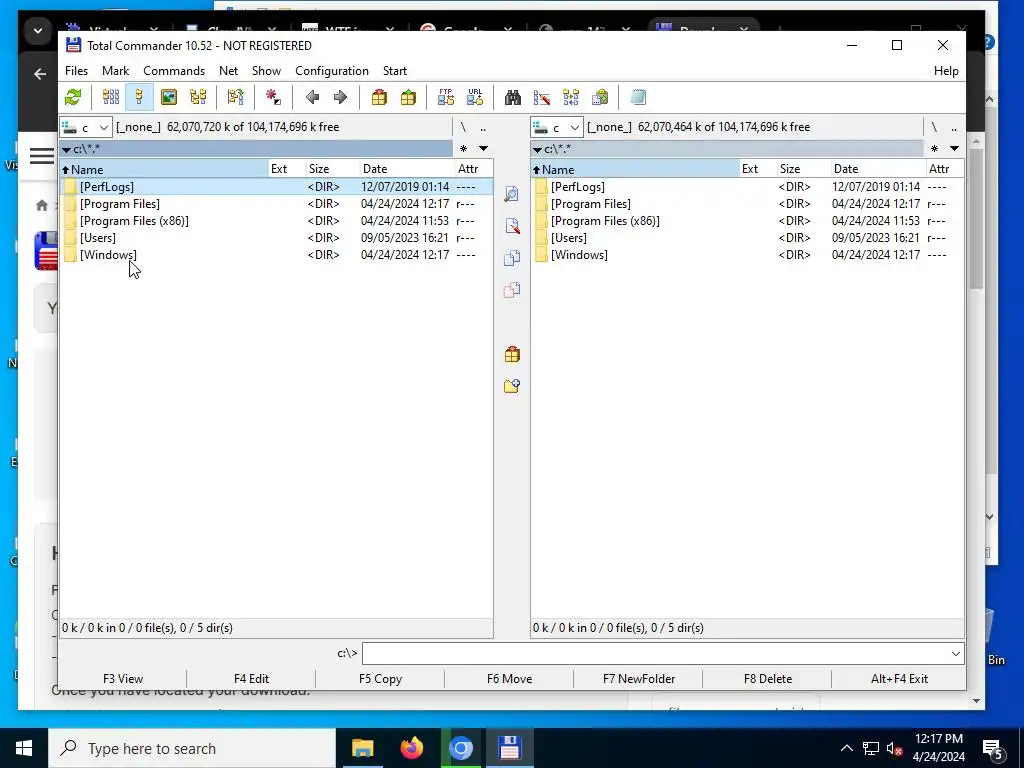Screen dimensions: 1024x768
Task: Open the Files menu
Action: coord(76,71)
